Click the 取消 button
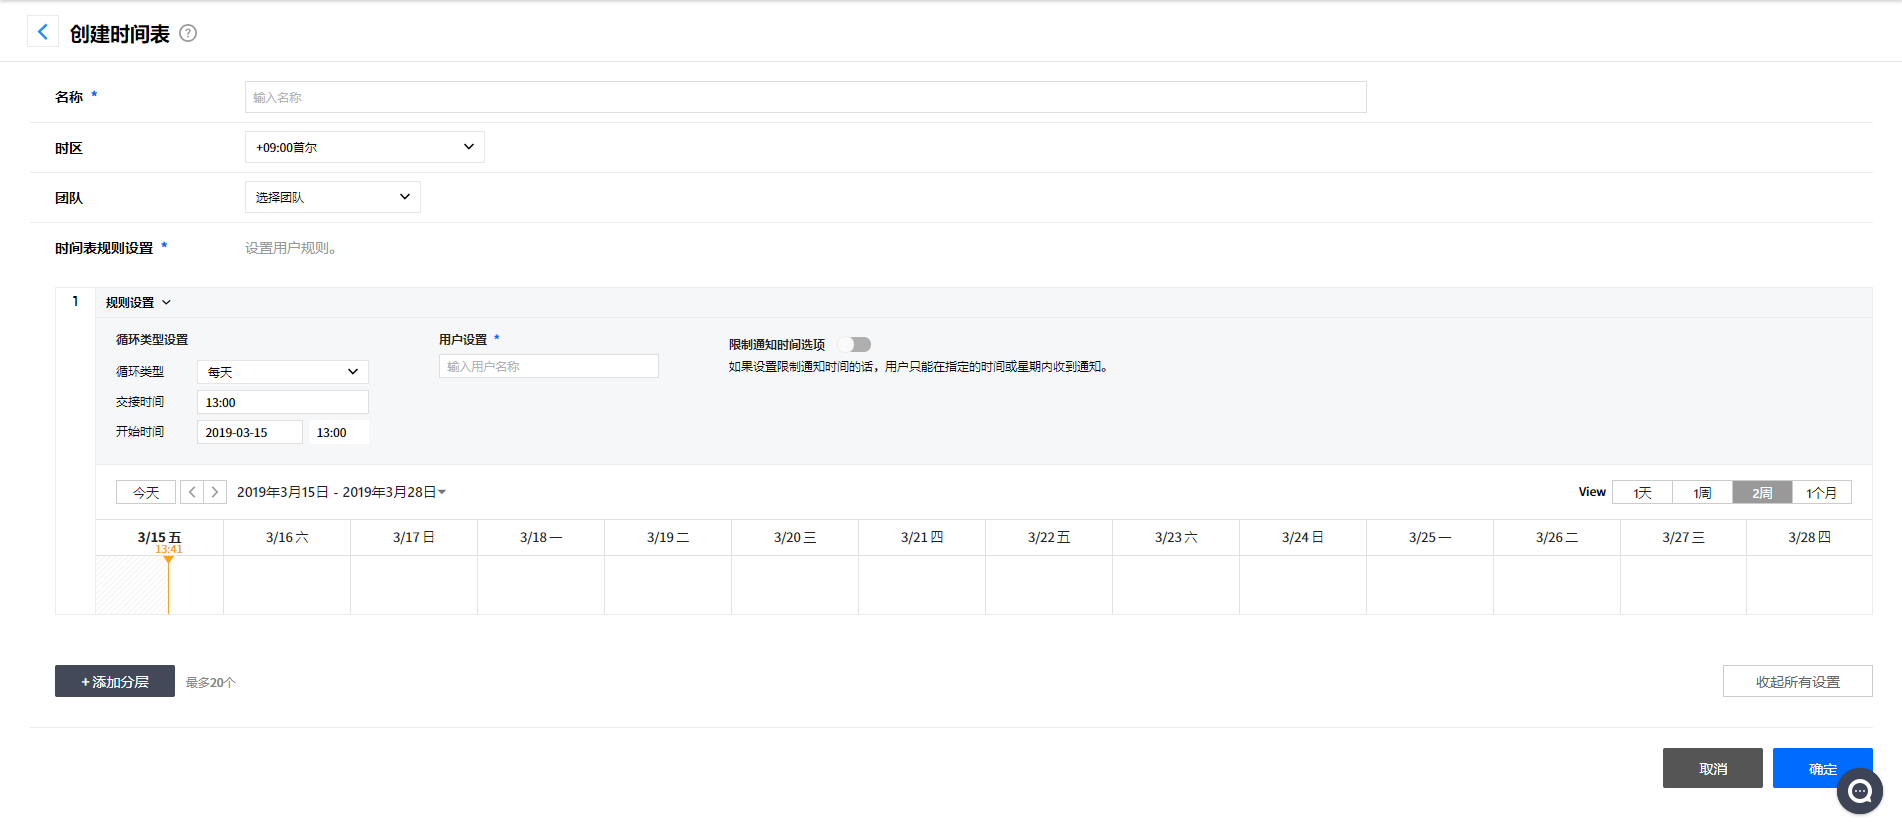Viewport: 1902px width, 823px height. [1712, 768]
